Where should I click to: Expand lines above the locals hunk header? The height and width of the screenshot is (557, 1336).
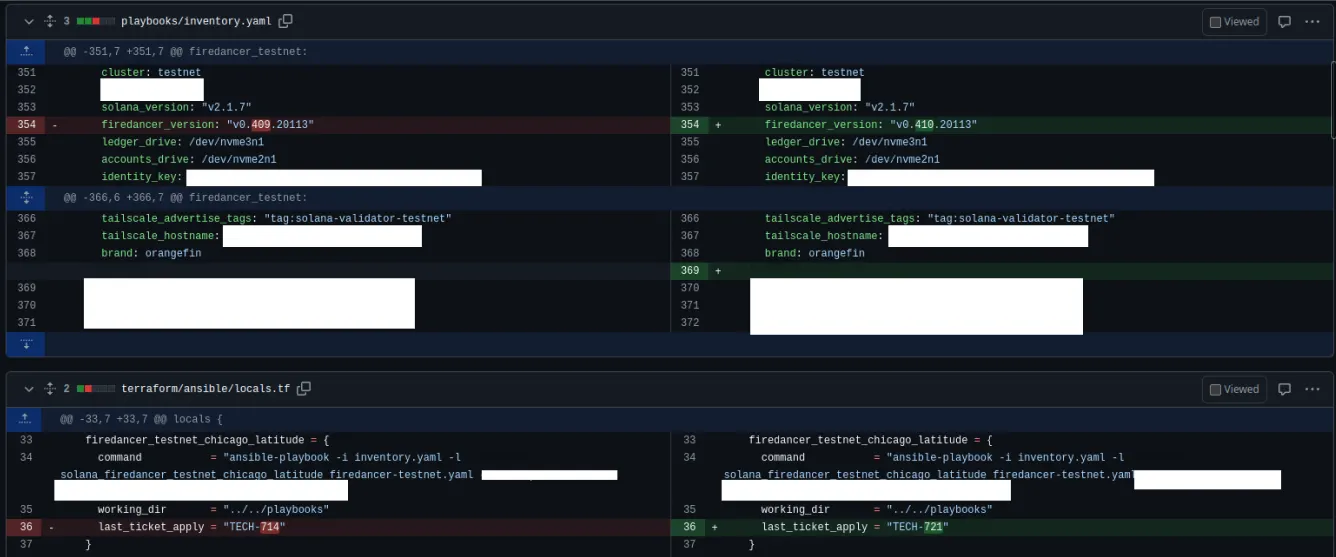[26, 420]
